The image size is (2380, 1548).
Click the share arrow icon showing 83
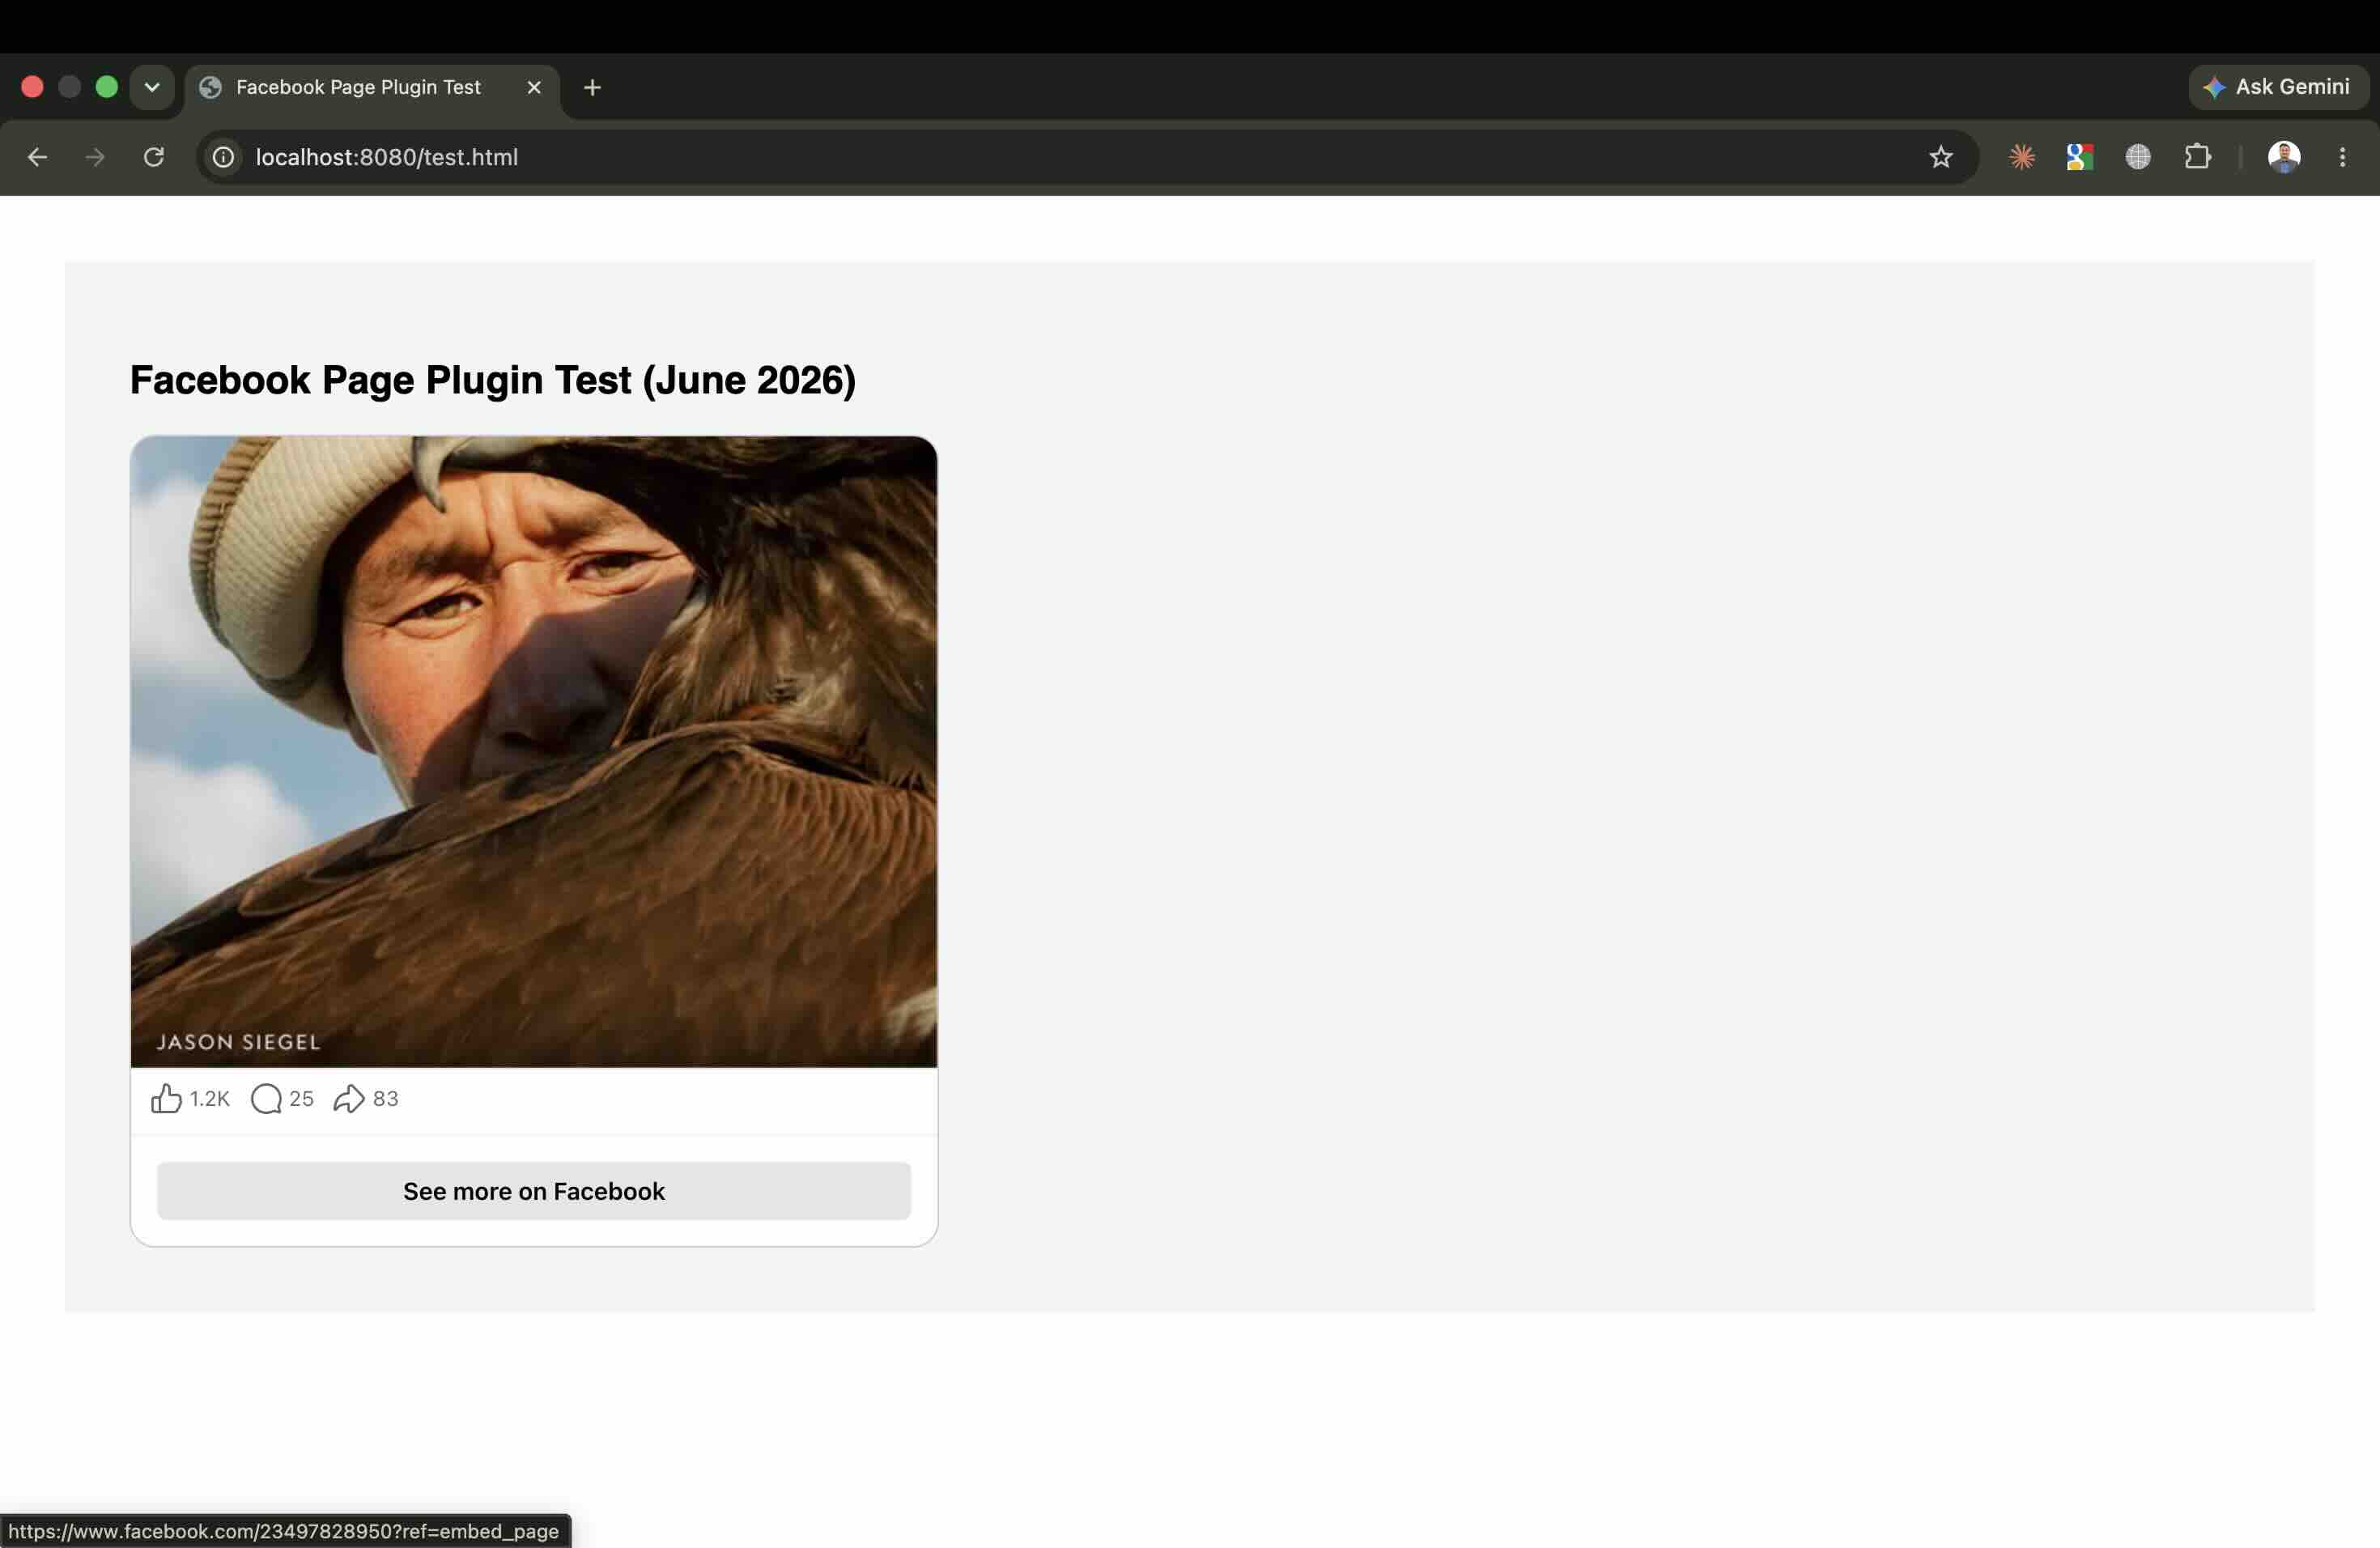pyautogui.click(x=349, y=1099)
